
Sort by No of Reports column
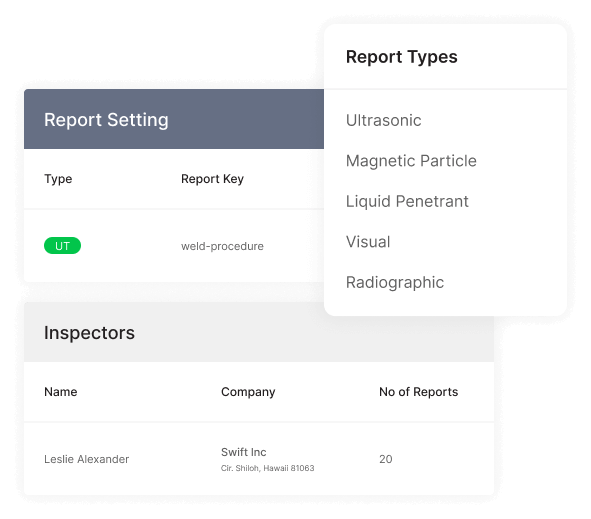pyautogui.click(x=418, y=392)
